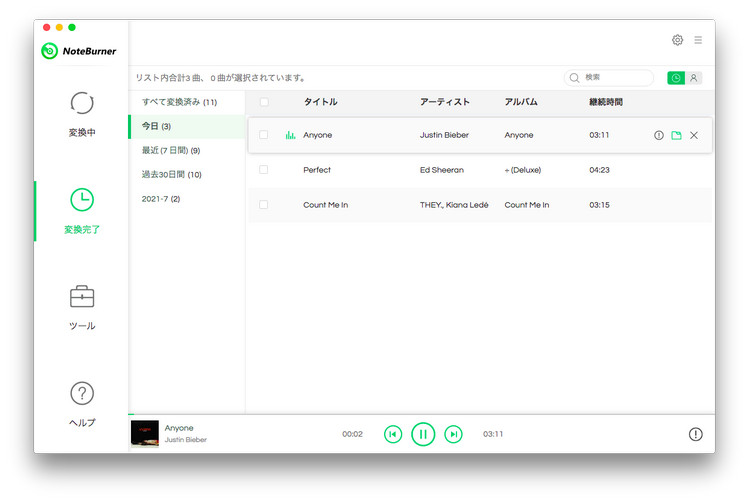Sort by the Album (アルバム) column header
Viewport: 749px width, 502px height.
[x=521, y=102]
